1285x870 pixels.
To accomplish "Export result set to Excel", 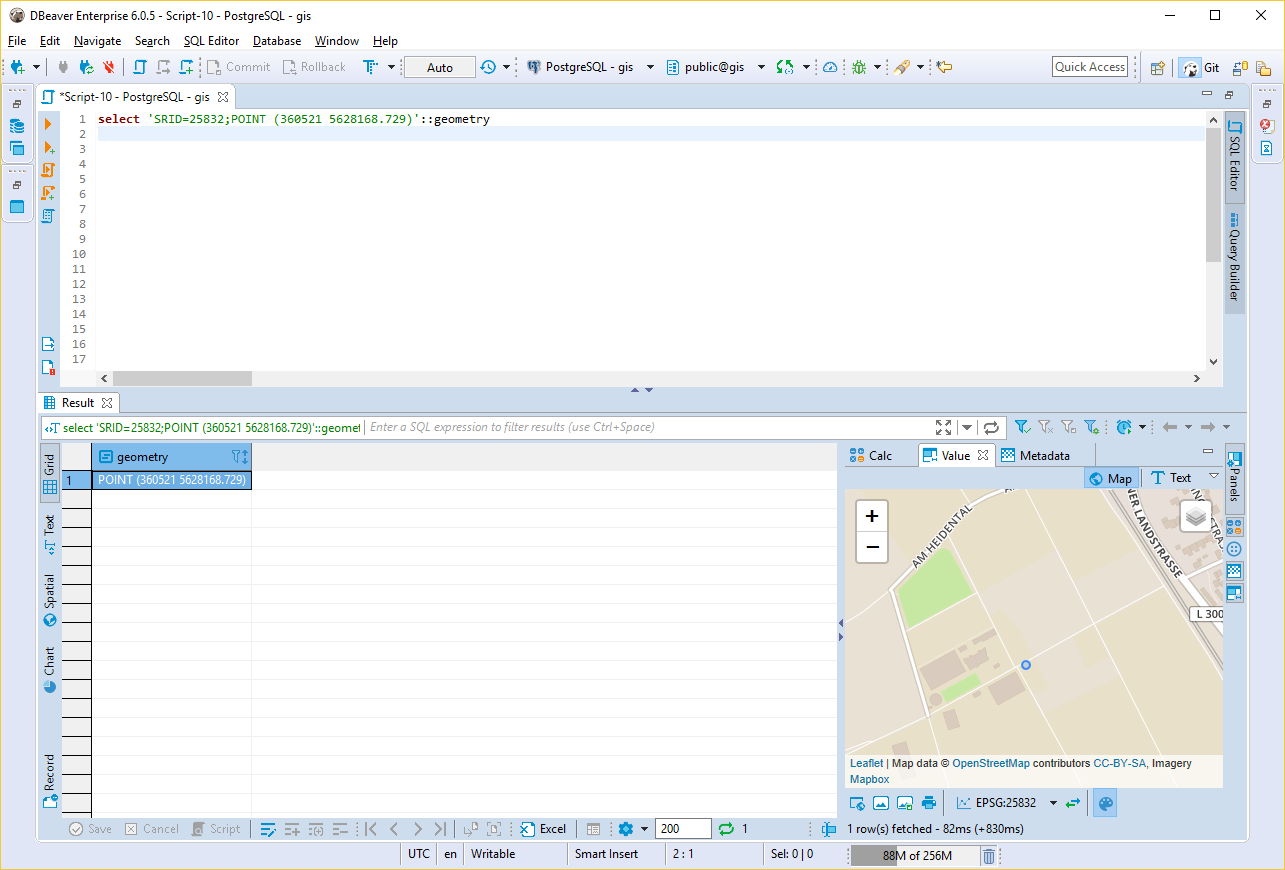I will pos(543,828).
